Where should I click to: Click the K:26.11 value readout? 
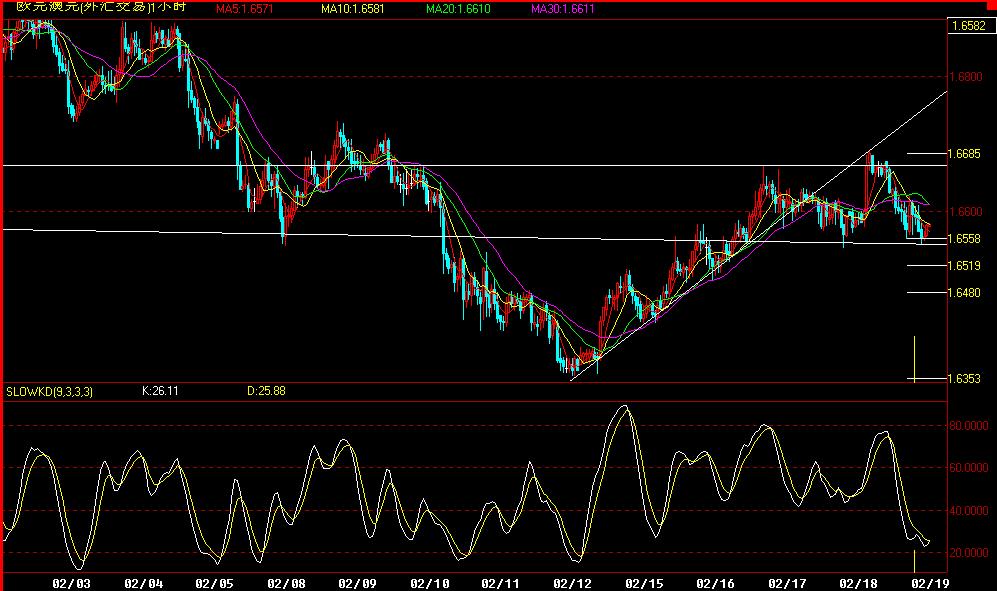point(160,391)
